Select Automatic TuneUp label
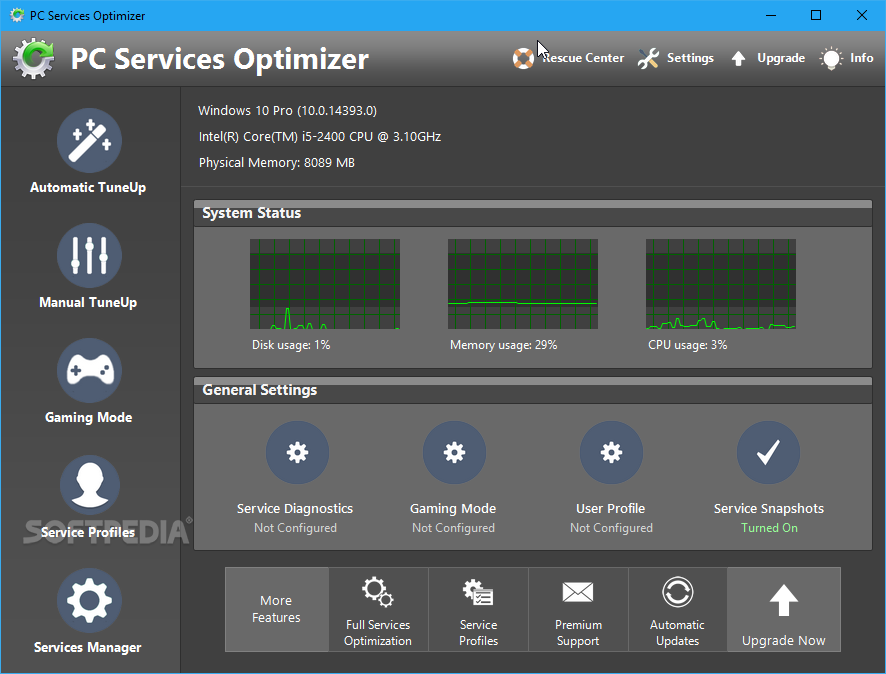 (x=88, y=188)
